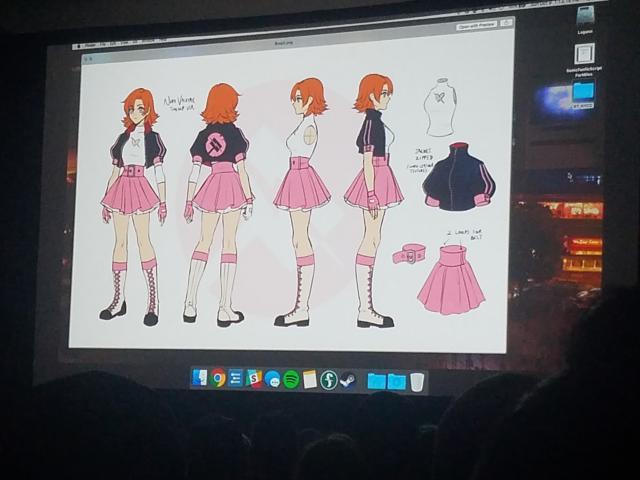Select the document file icon on desktop
640x480 pixels.
click(584, 54)
